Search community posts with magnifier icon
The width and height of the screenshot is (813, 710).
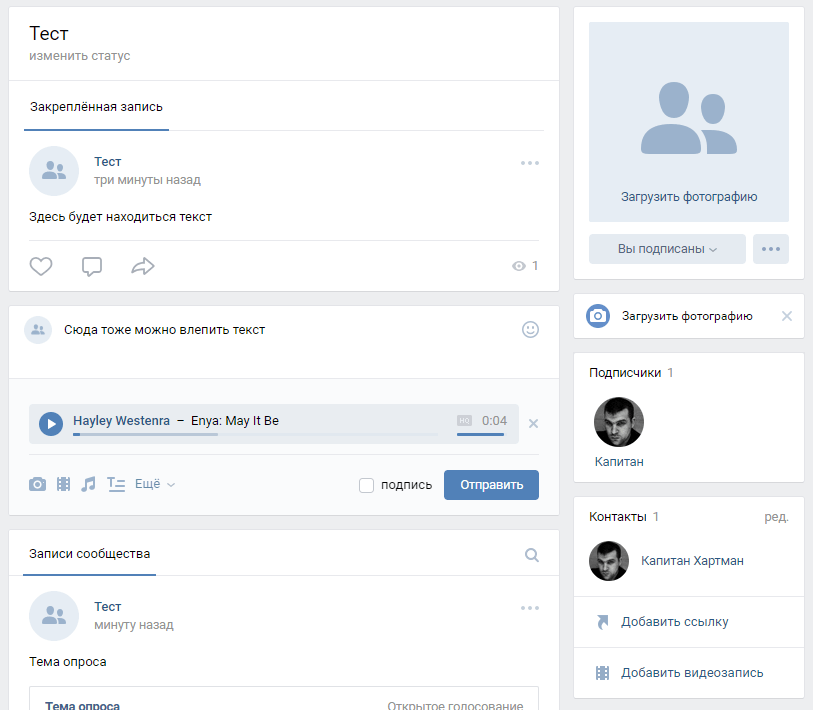pyautogui.click(x=532, y=555)
